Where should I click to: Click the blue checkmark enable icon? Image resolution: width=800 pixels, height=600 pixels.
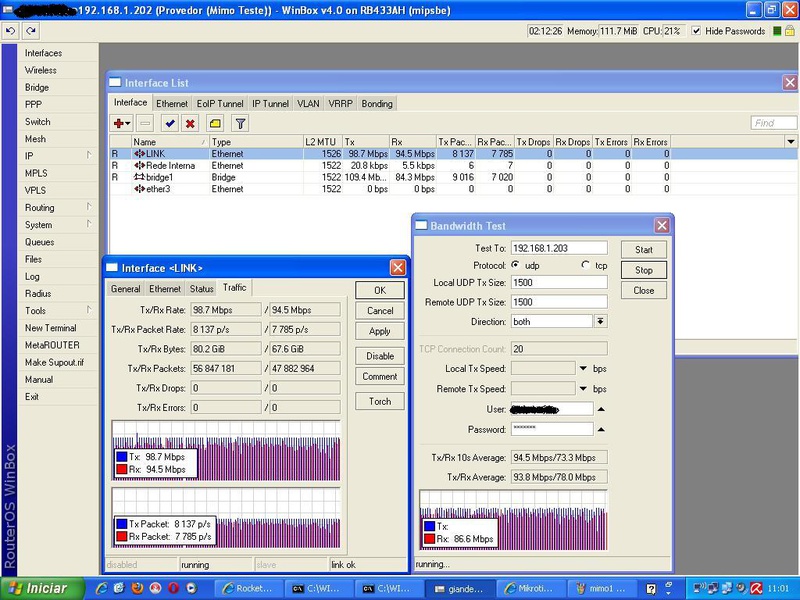169,123
